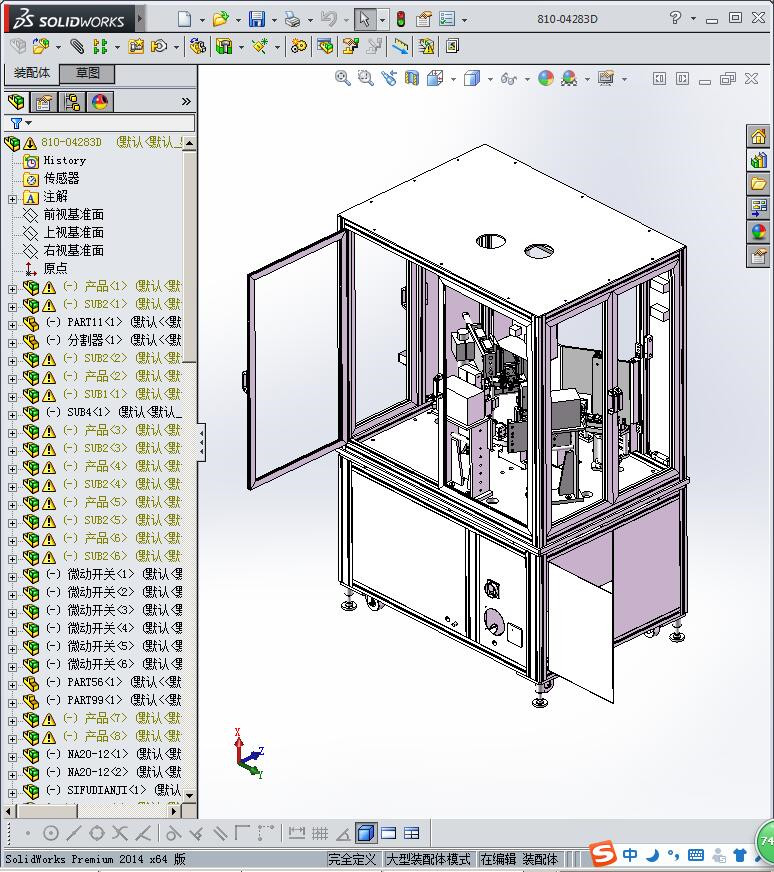Click the Move Component icon
This screenshot has height=872, width=774.
tap(159, 46)
